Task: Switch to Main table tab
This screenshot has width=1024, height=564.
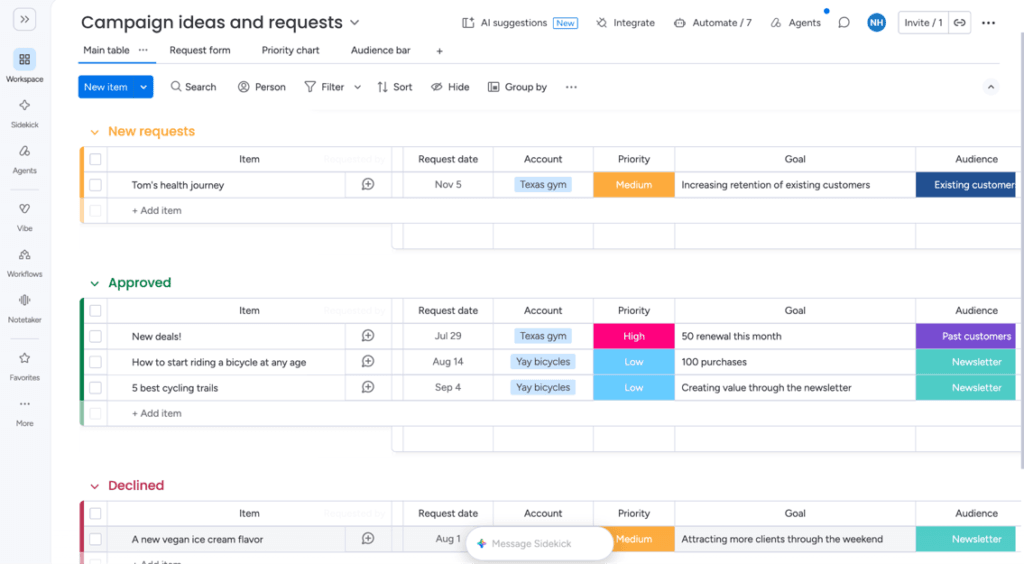Action: (106, 50)
